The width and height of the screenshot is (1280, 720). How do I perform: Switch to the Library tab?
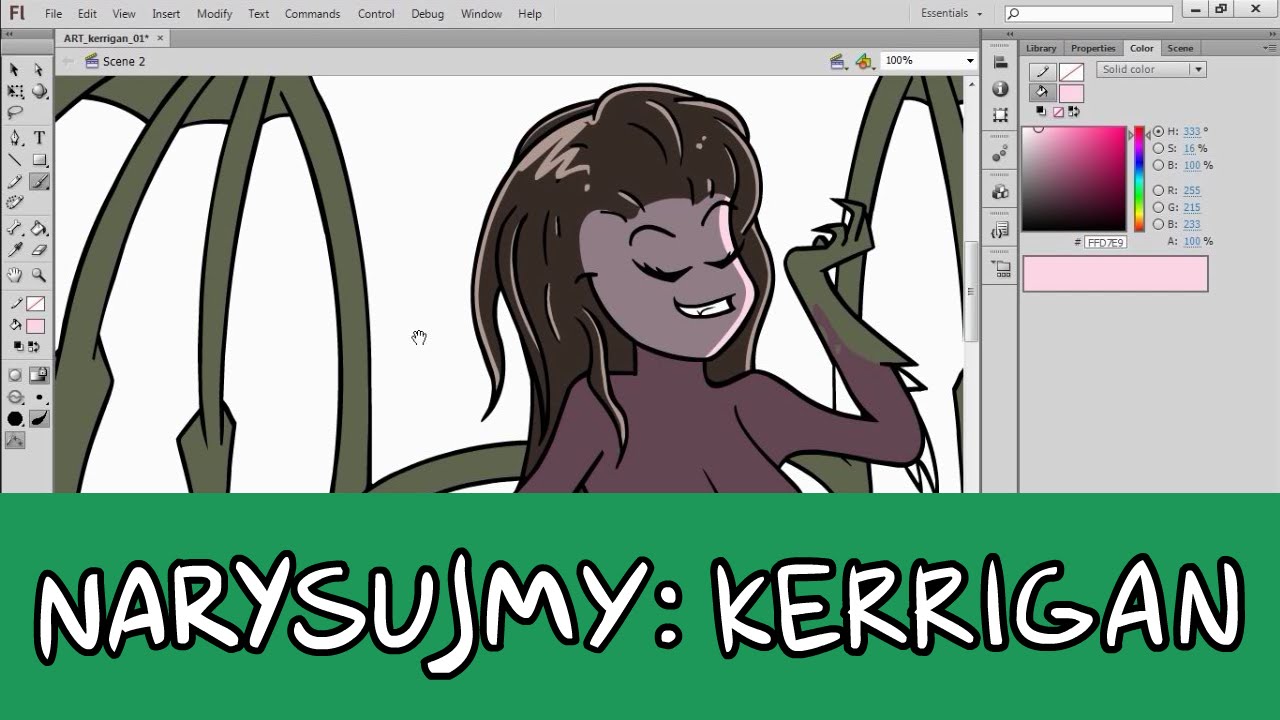pos(1041,48)
